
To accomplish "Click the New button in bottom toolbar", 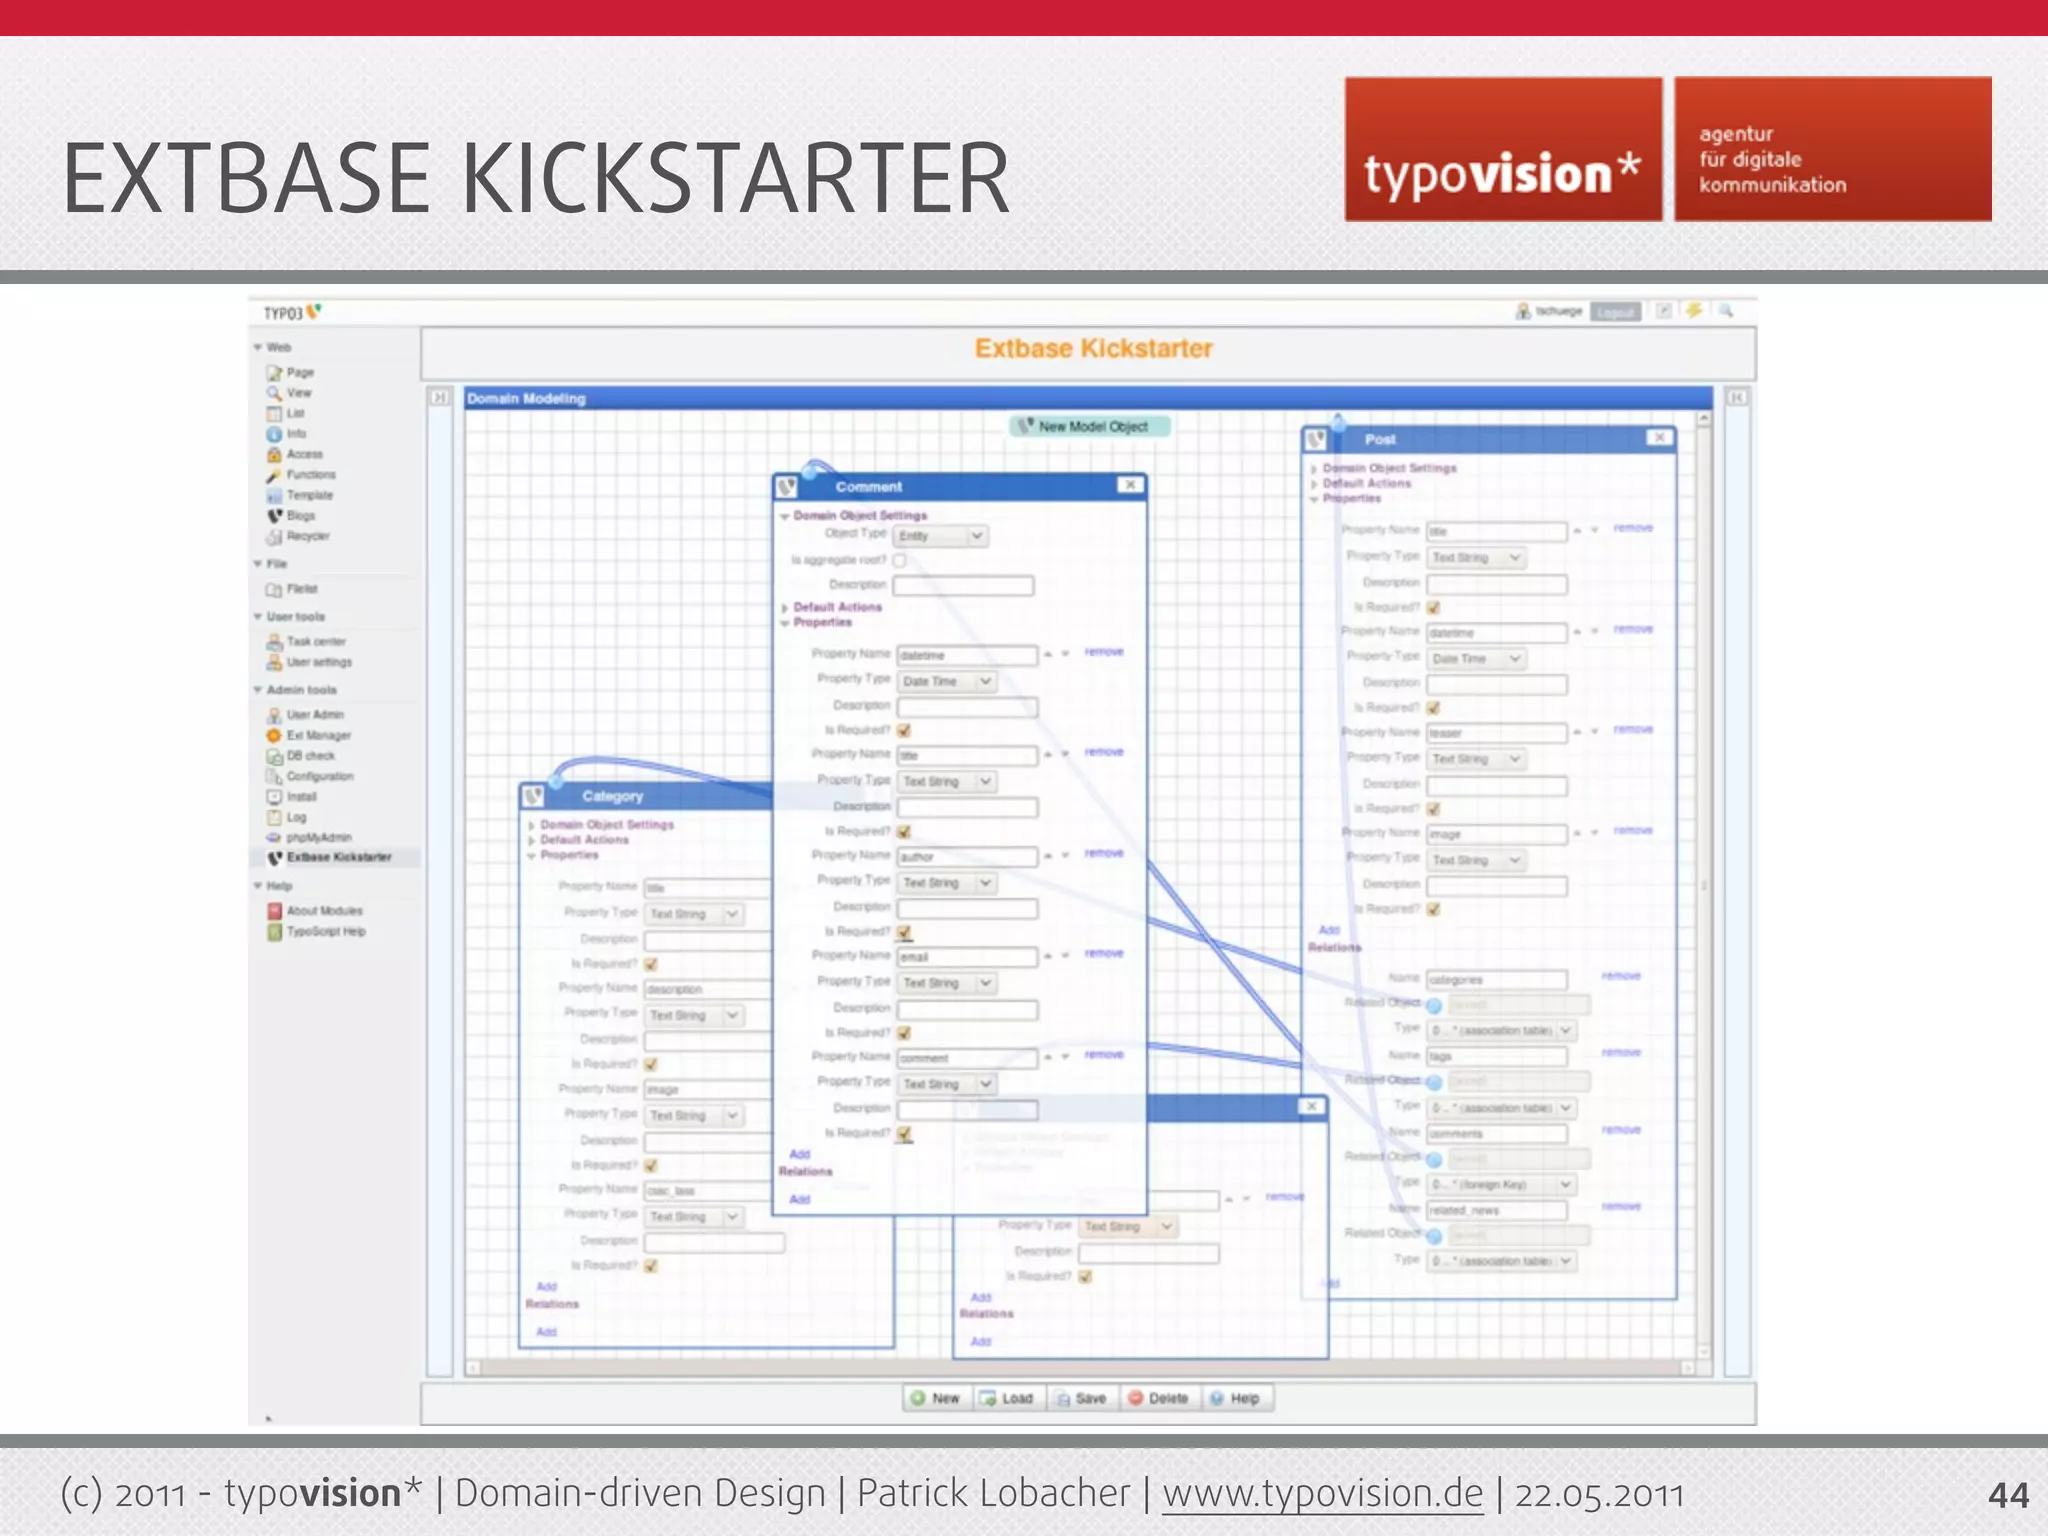I will [x=935, y=1398].
